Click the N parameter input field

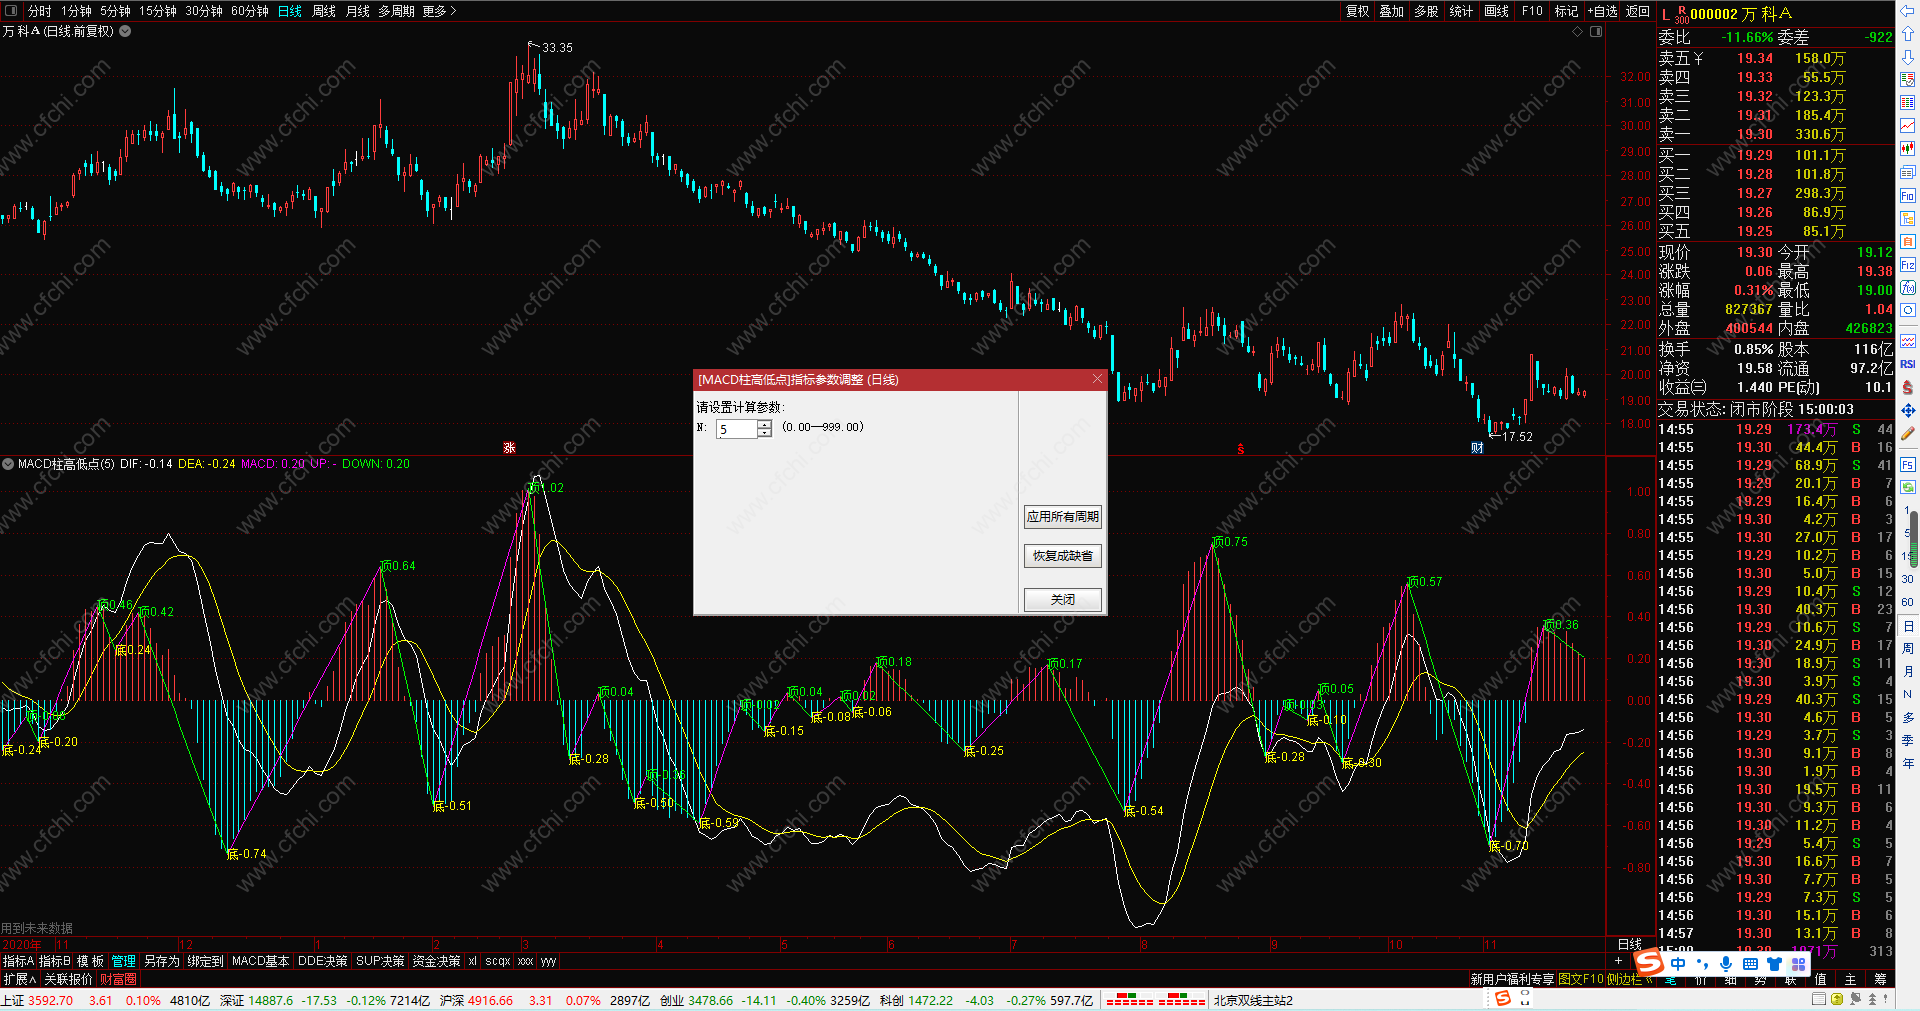737,429
